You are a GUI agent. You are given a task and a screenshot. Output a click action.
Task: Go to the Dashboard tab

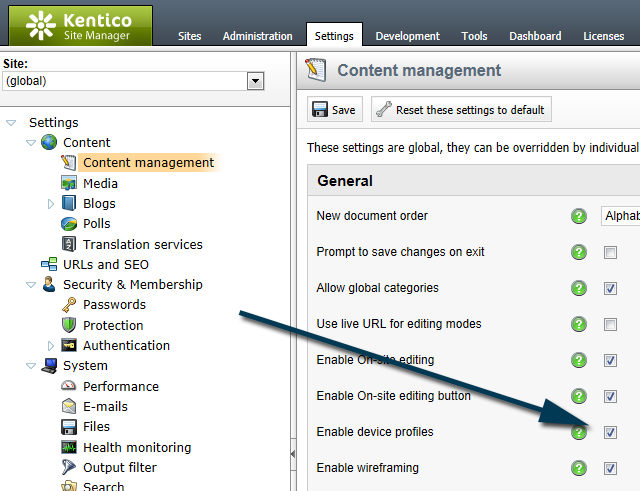(535, 36)
